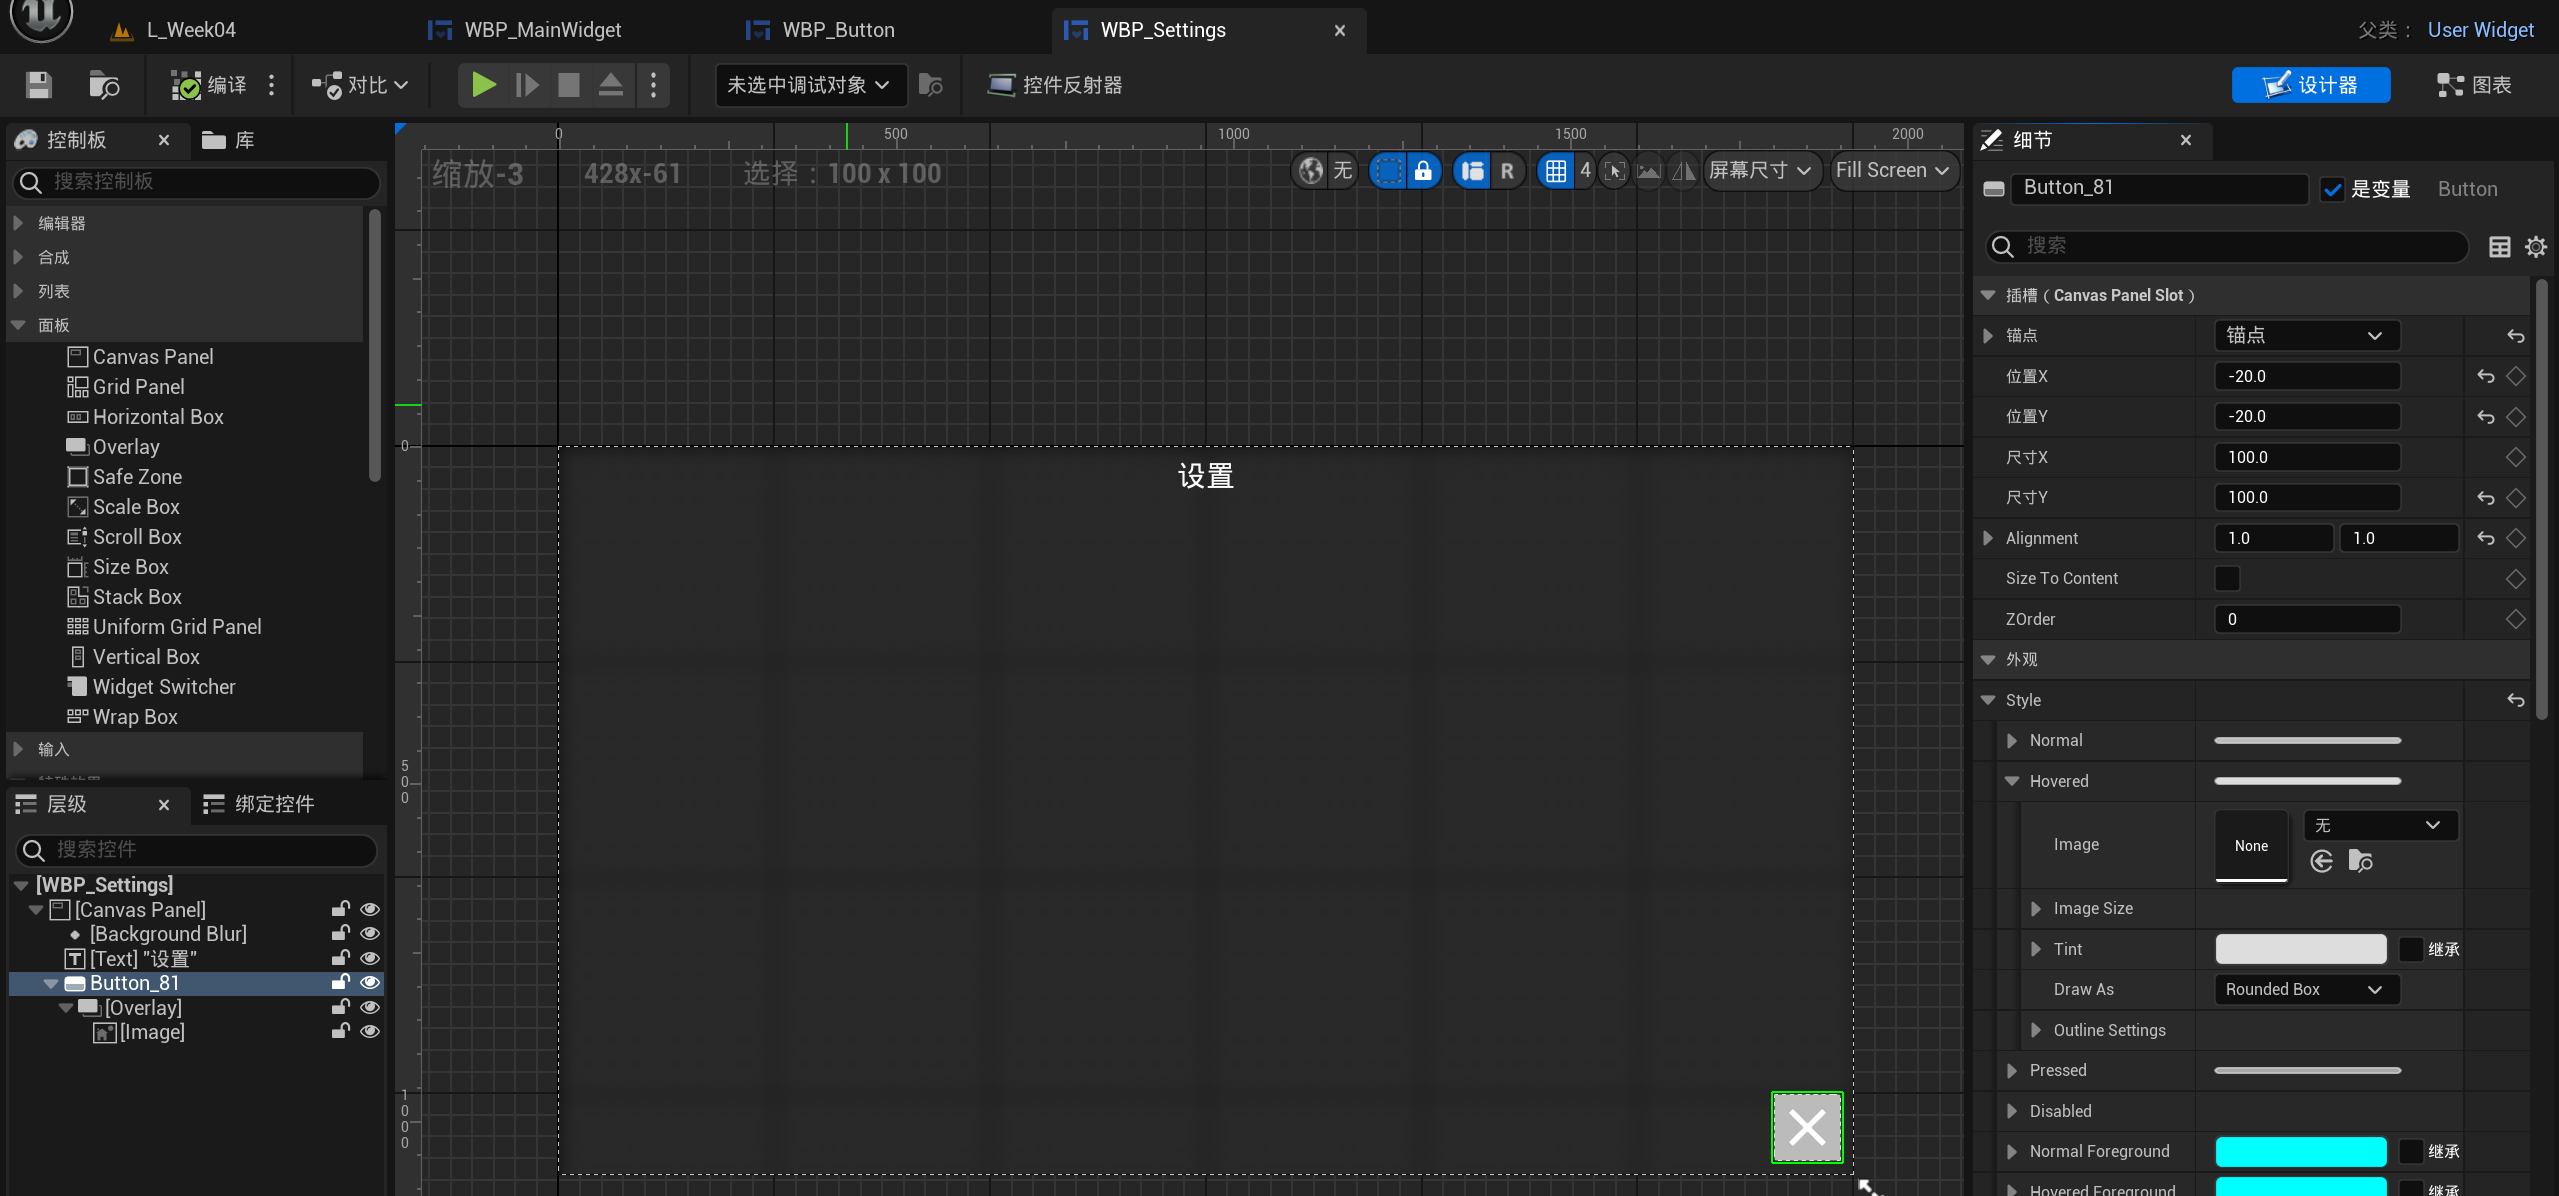Collapse the Panel (面板) palette category
This screenshot has width=2559, height=1196.
tap(18, 325)
